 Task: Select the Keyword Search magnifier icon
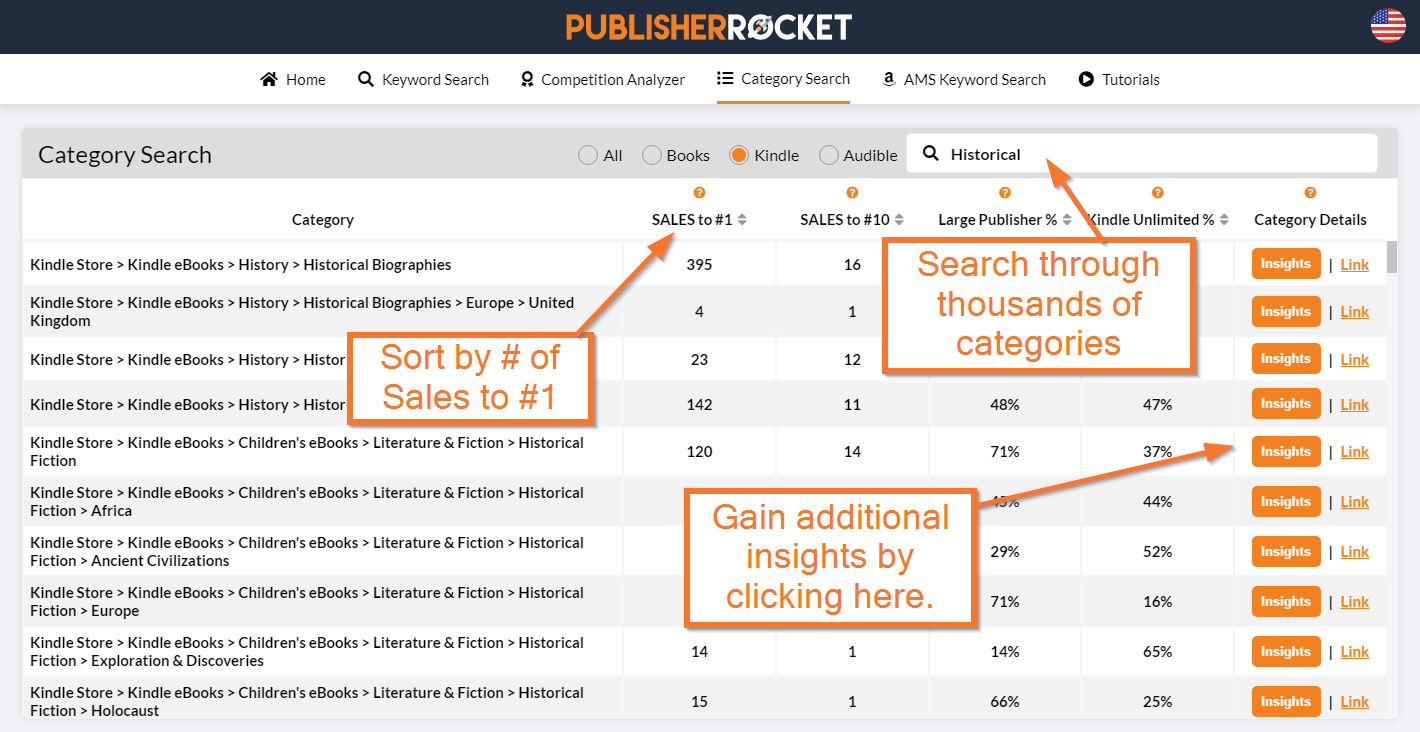tap(365, 78)
